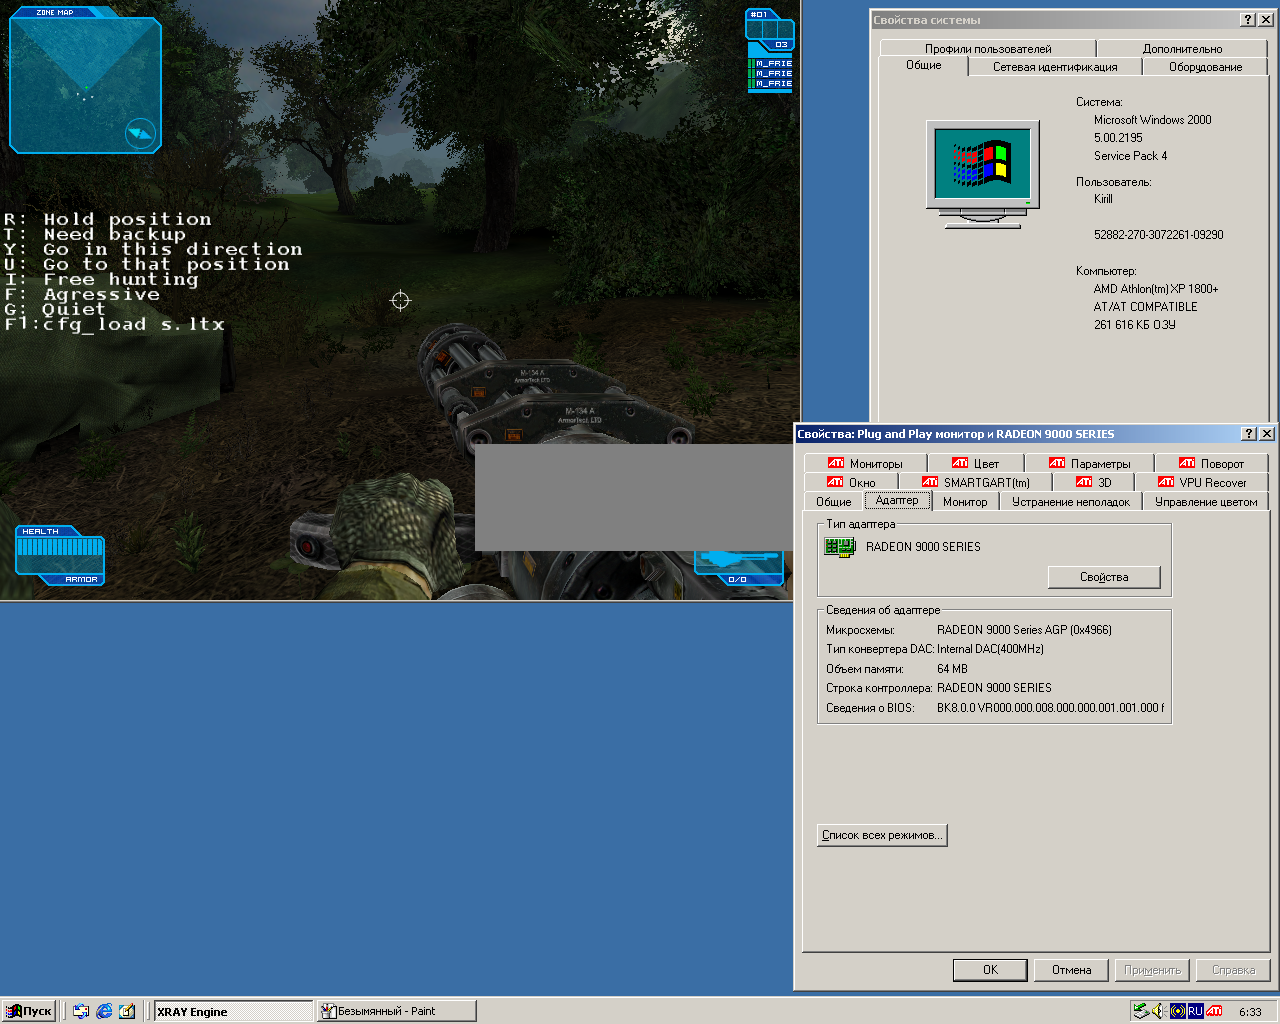Click the Zone Map minimap in the game
This screenshot has height=1024, width=1280.
[x=85, y=81]
